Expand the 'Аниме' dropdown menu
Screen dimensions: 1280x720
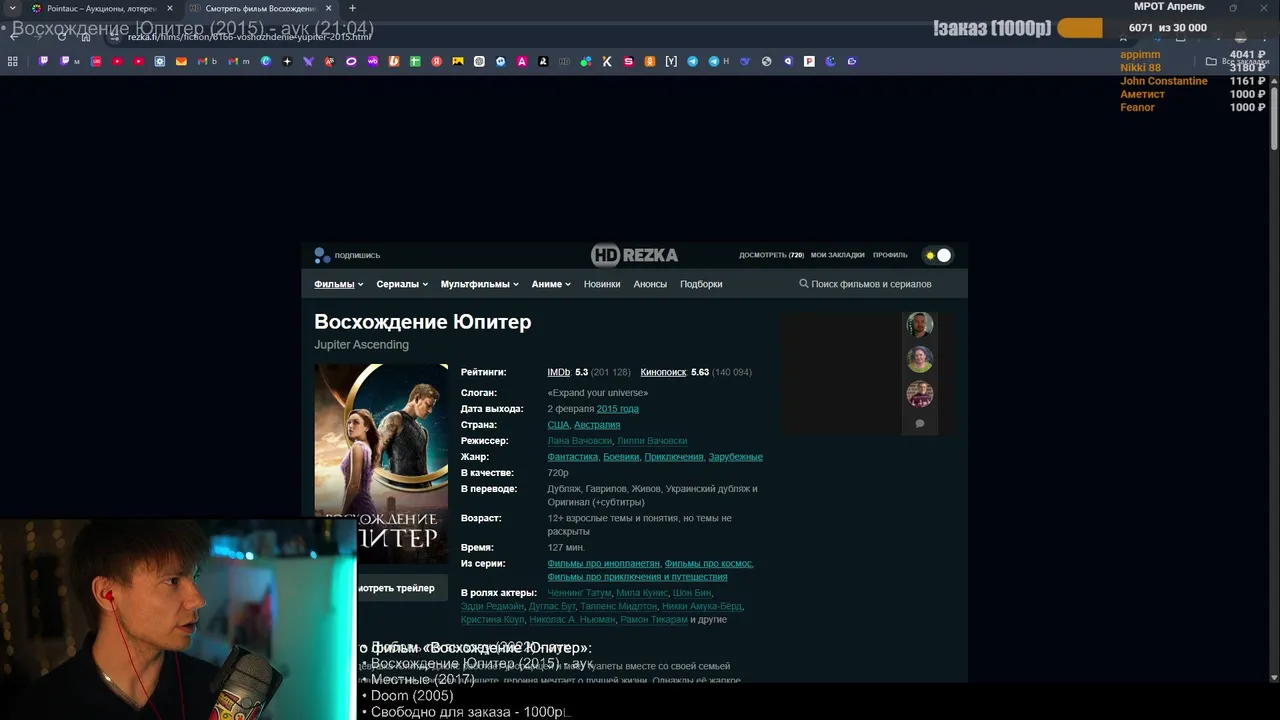point(551,284)
